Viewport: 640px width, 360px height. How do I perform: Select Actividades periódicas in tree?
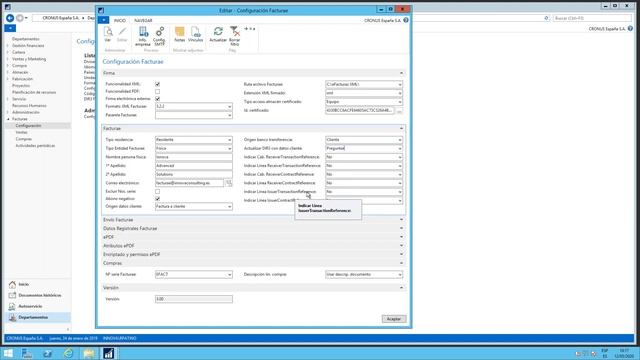tap(35, 146)
